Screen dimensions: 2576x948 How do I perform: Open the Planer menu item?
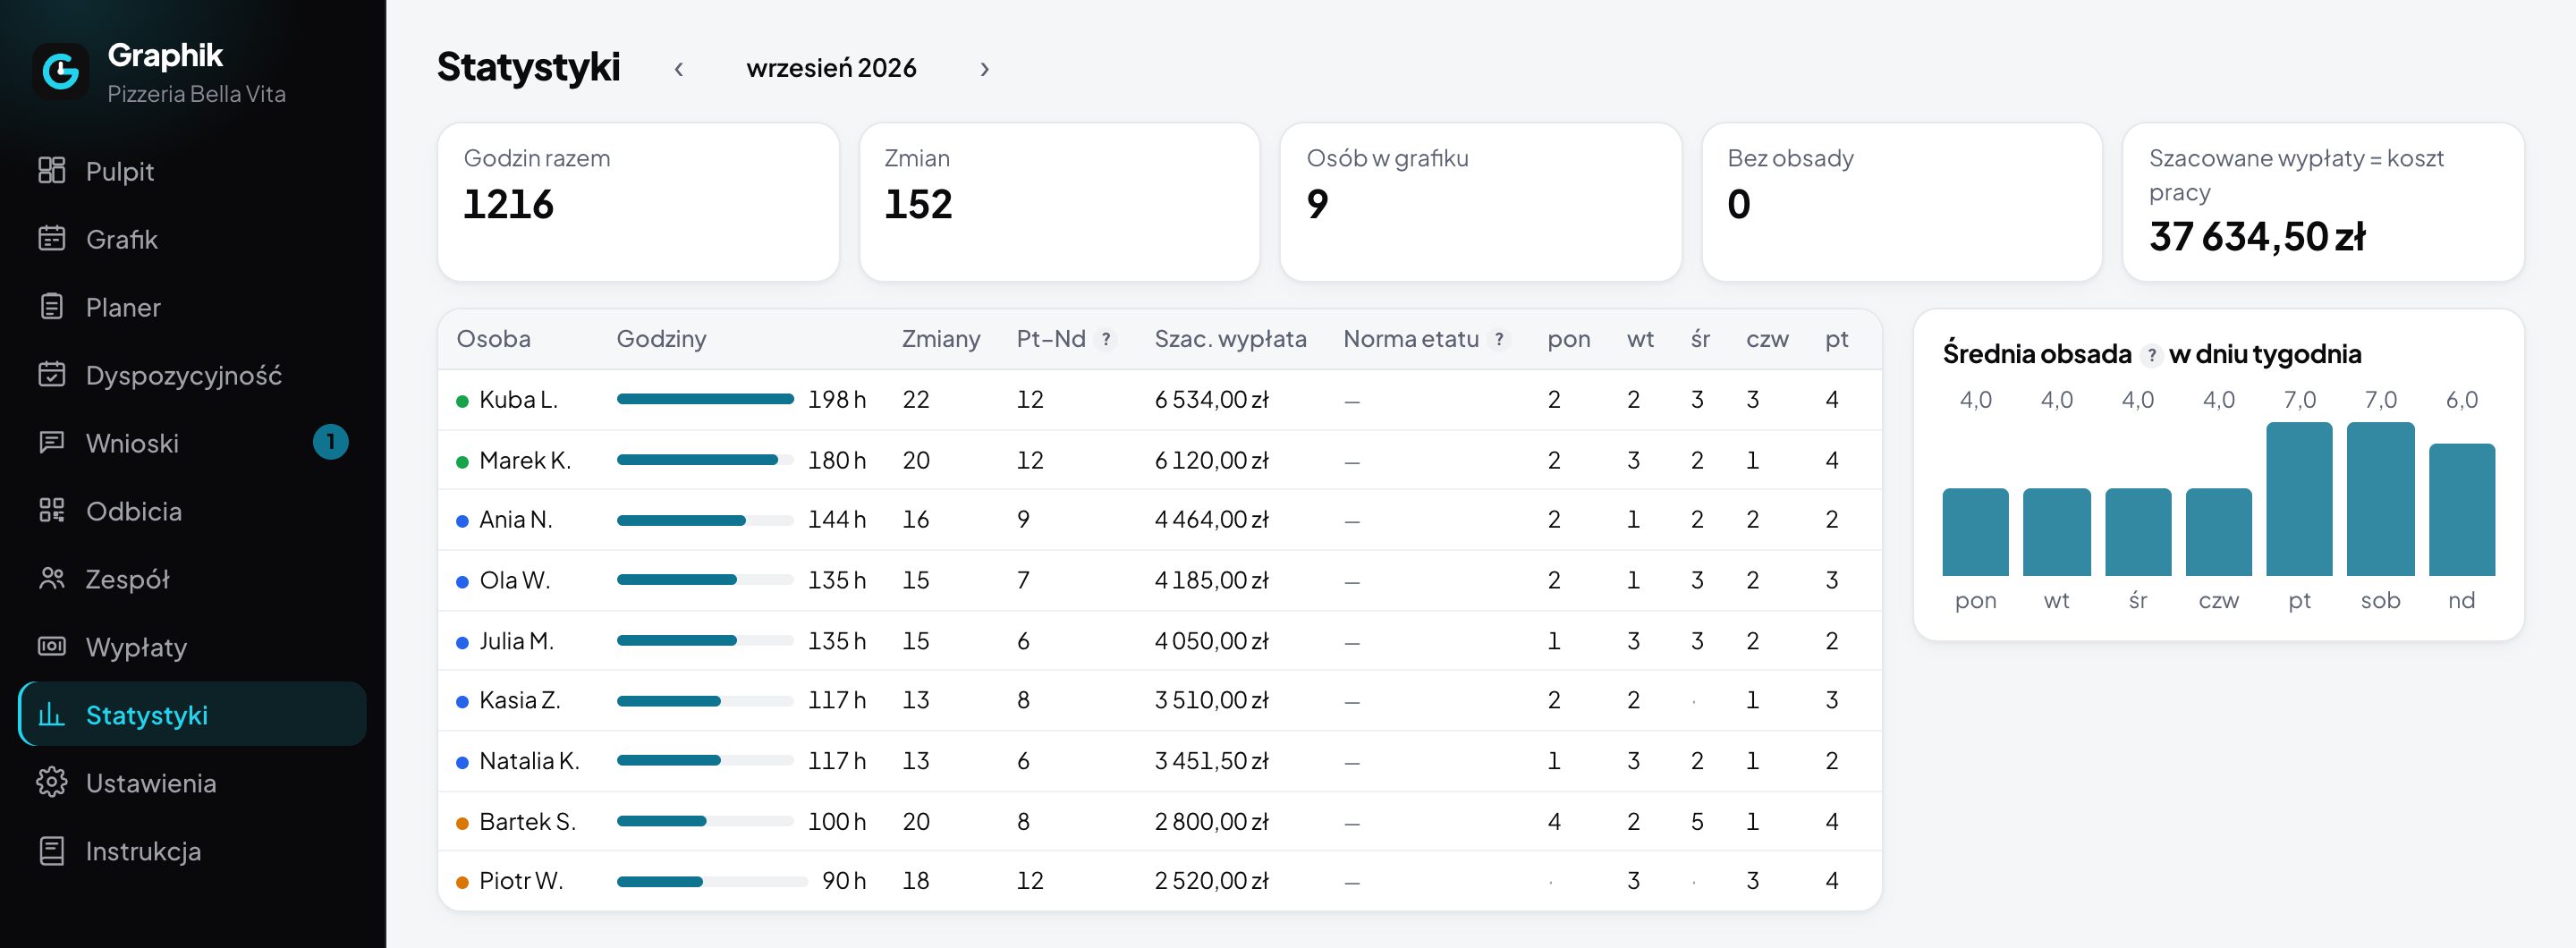click(192, 307)
